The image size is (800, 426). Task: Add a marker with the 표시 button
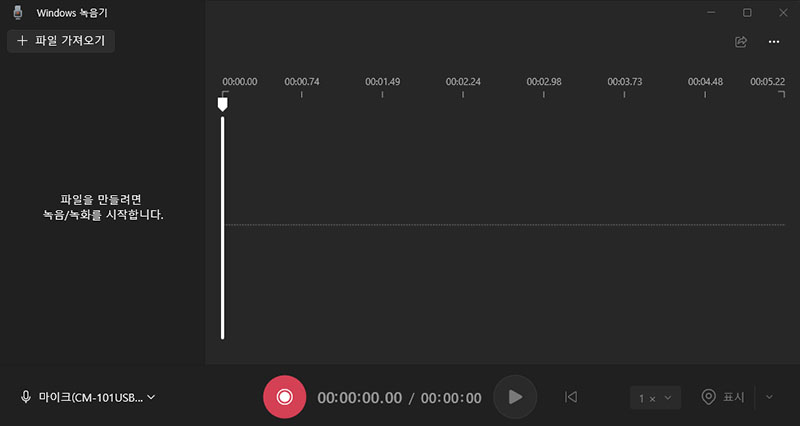point(723,397)
